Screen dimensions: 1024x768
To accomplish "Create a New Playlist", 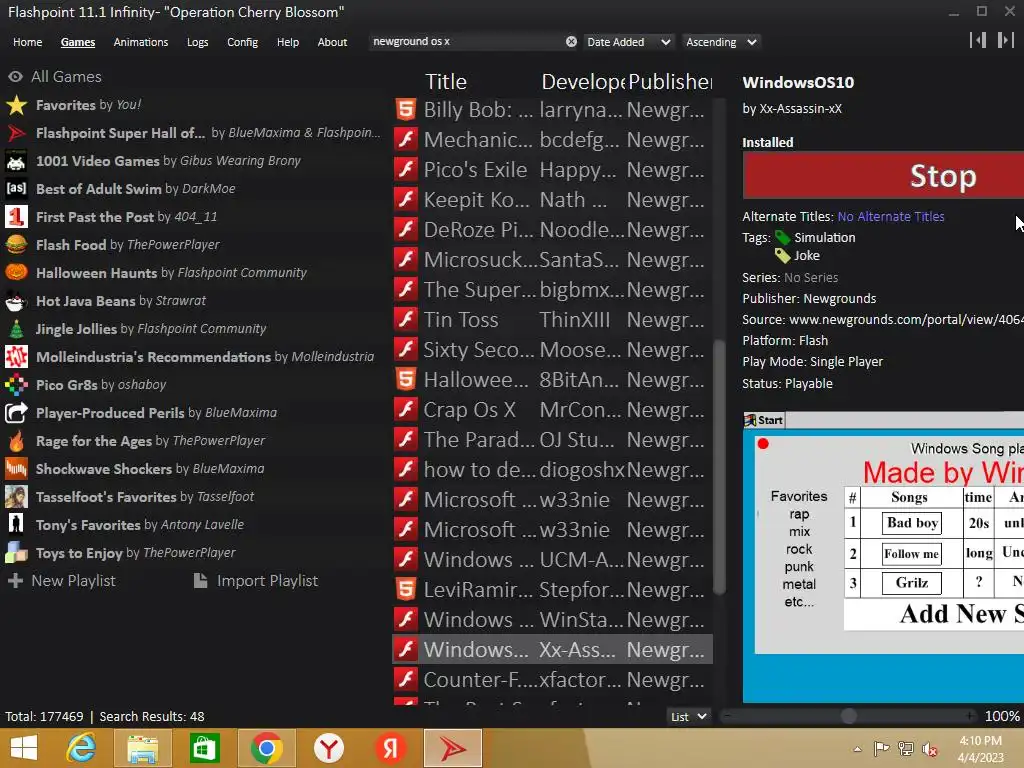I will tap(62, 581).
